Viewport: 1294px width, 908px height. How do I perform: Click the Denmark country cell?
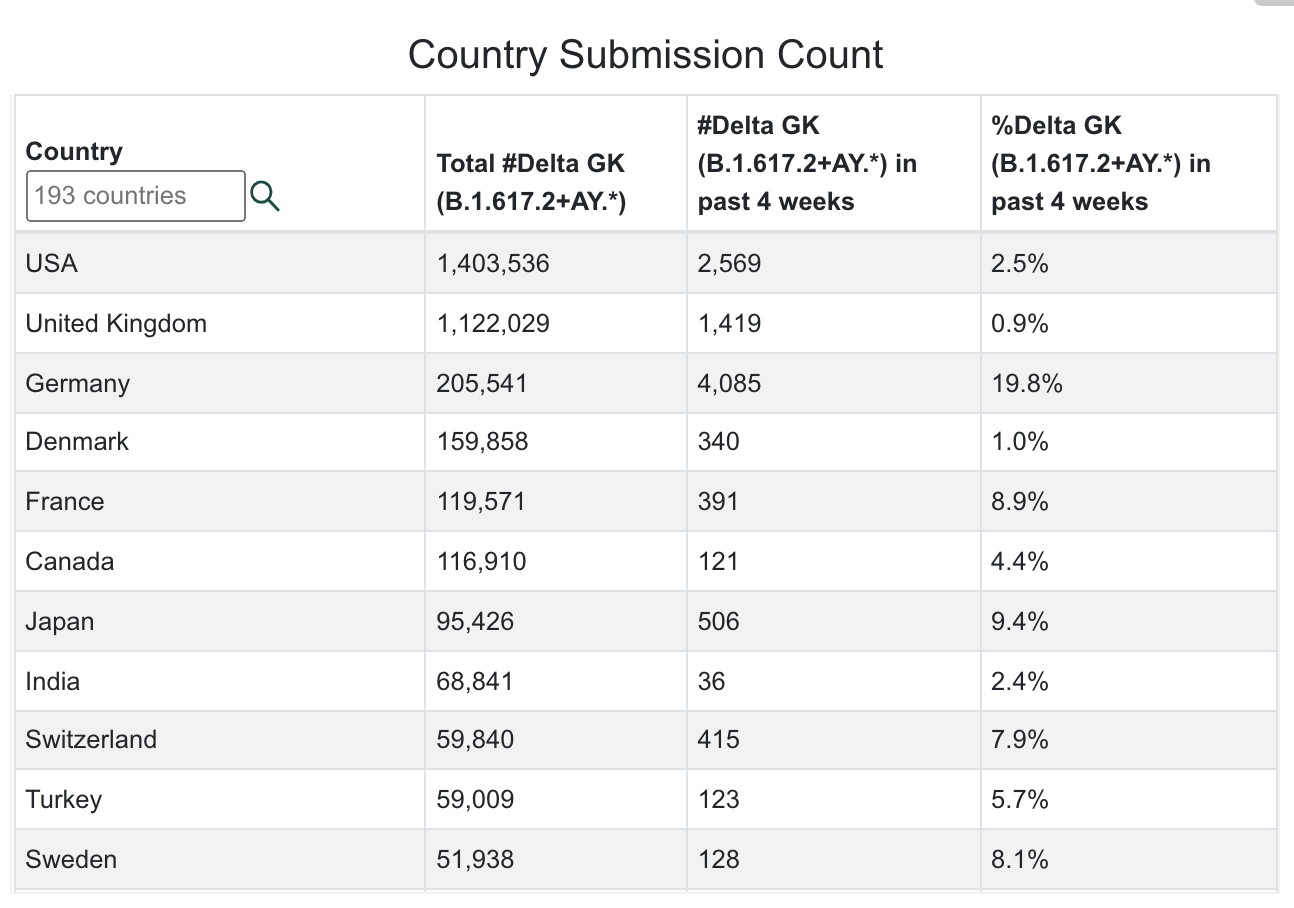[220, 441]
